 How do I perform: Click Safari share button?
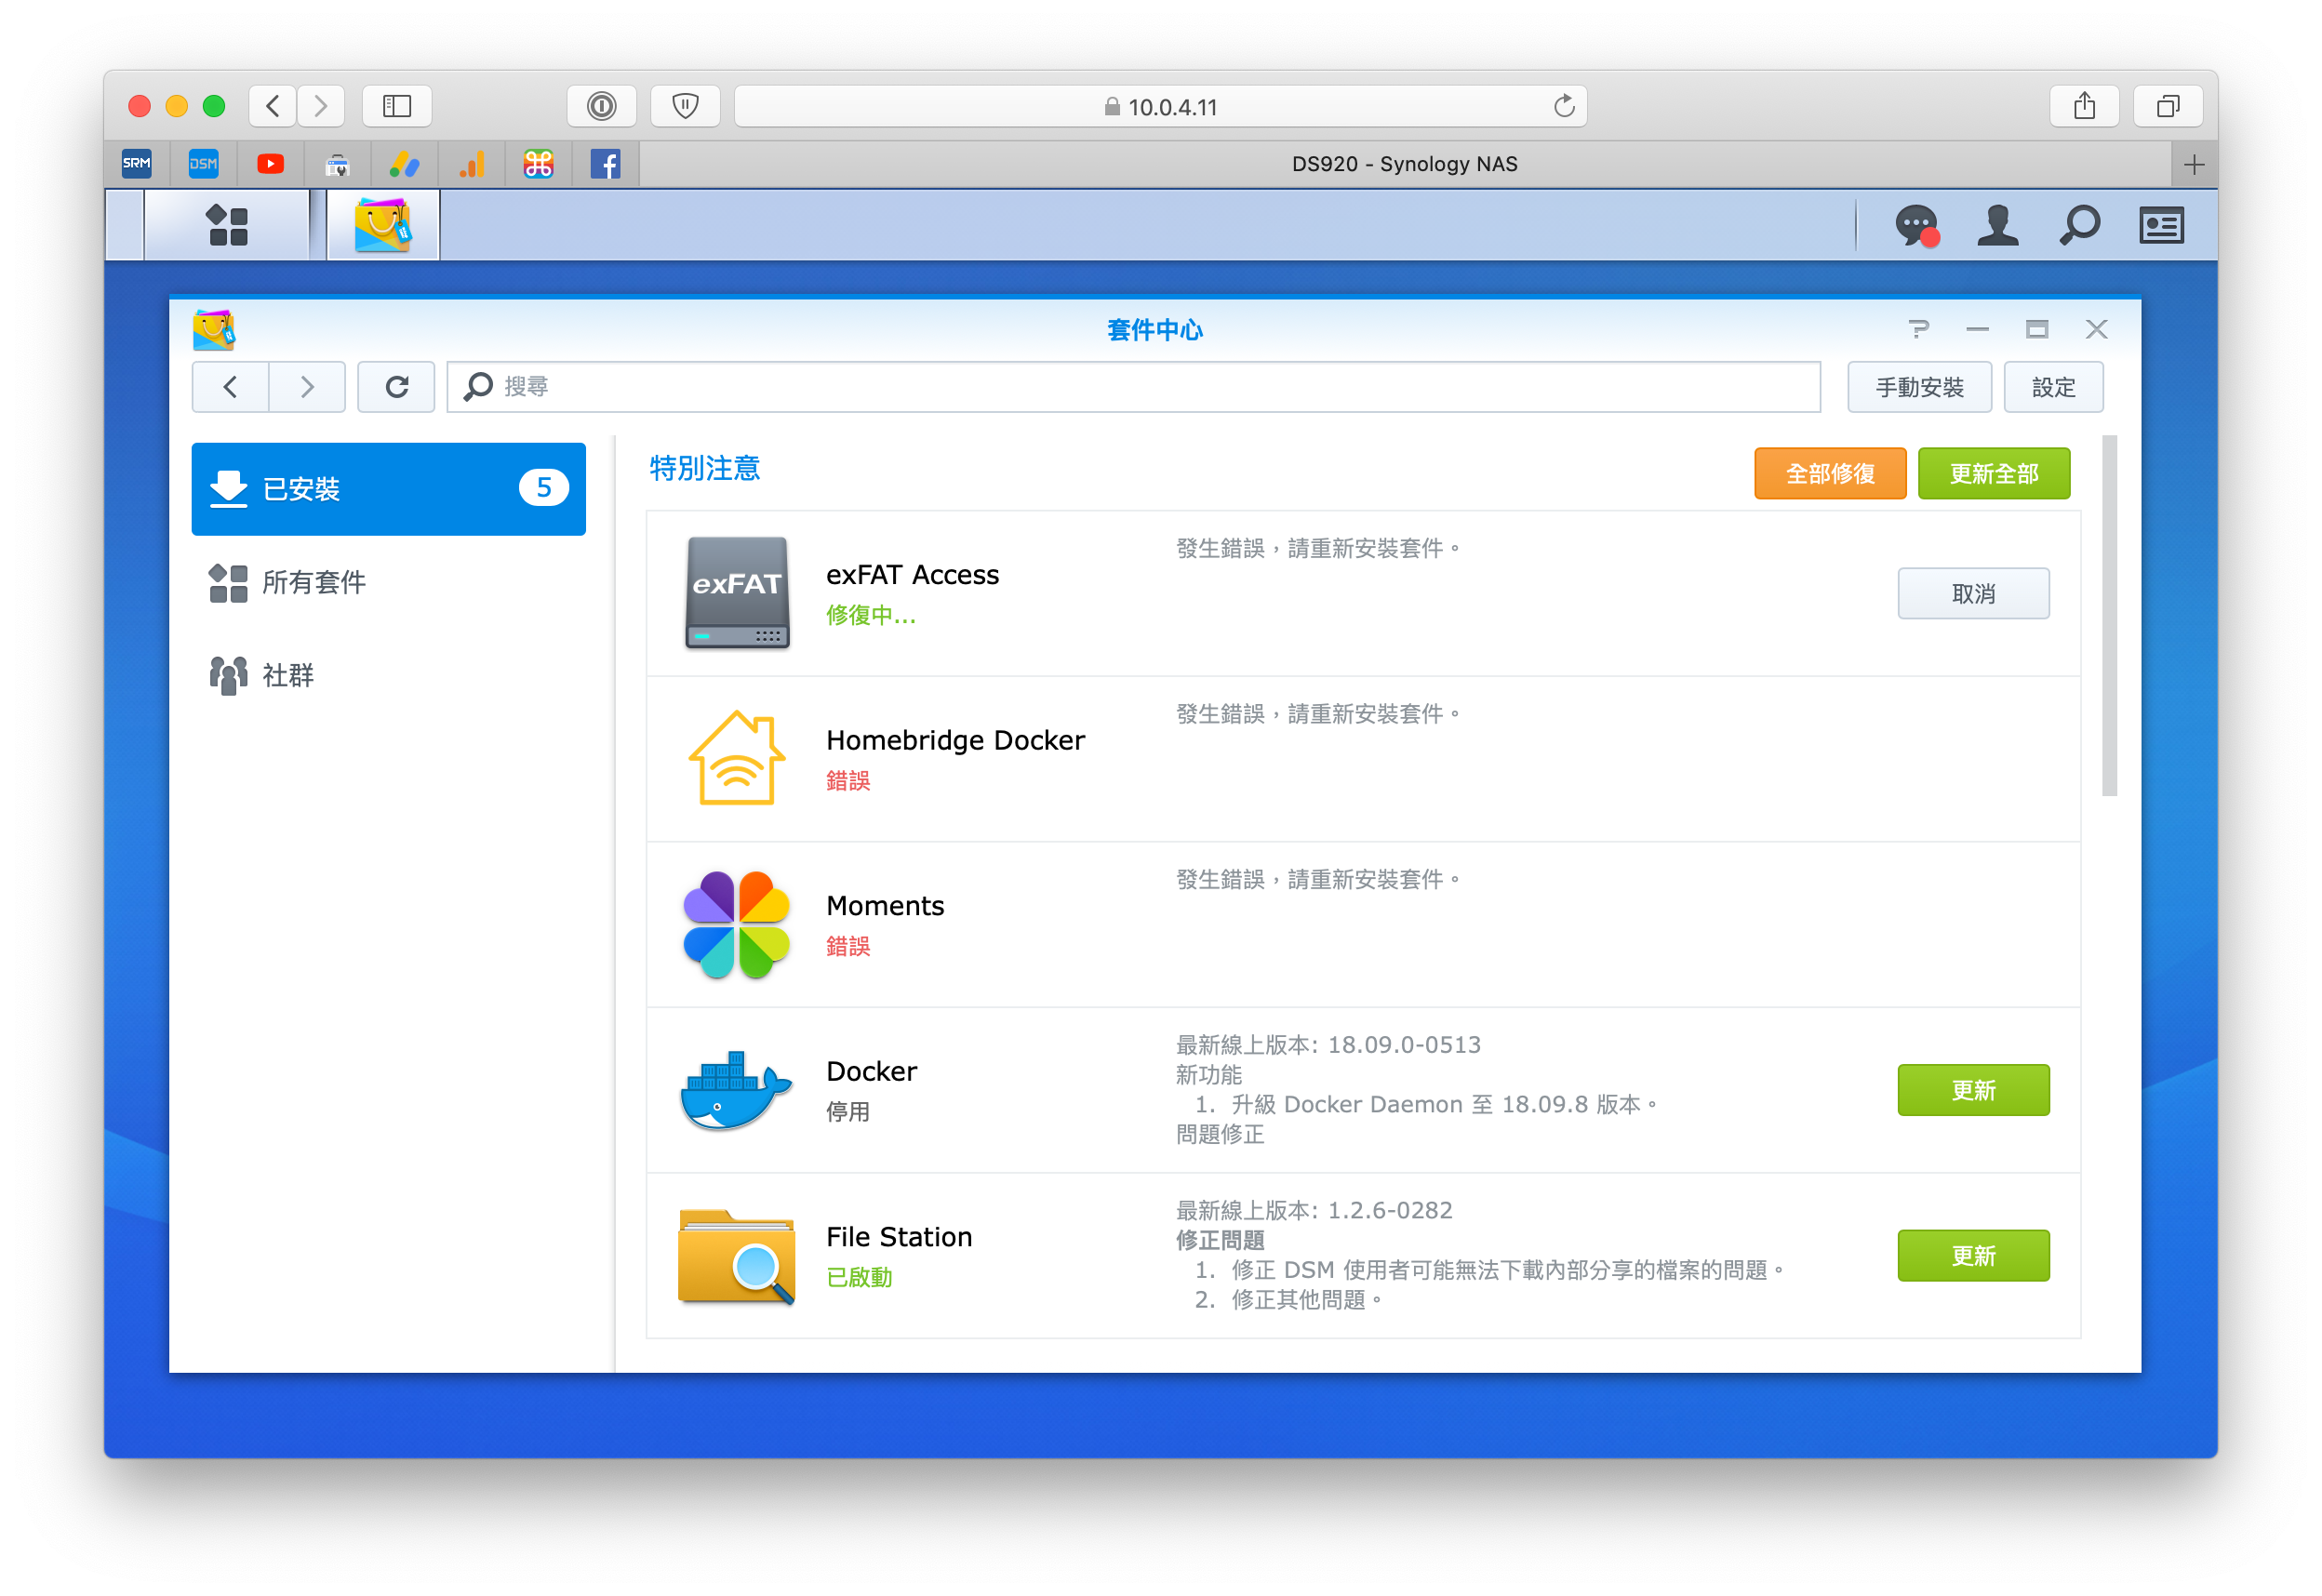click(x=2084, y=106)
